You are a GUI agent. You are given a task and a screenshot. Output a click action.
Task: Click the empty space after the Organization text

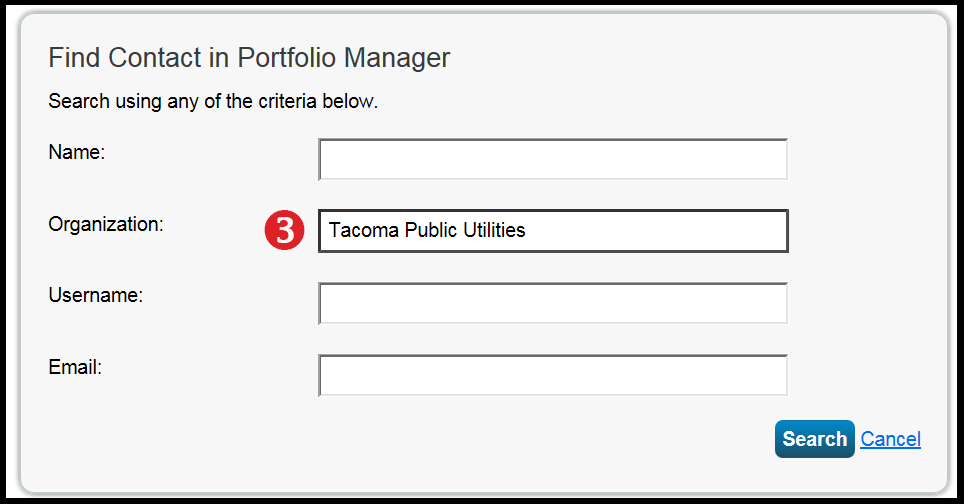(x=655, y=231)
